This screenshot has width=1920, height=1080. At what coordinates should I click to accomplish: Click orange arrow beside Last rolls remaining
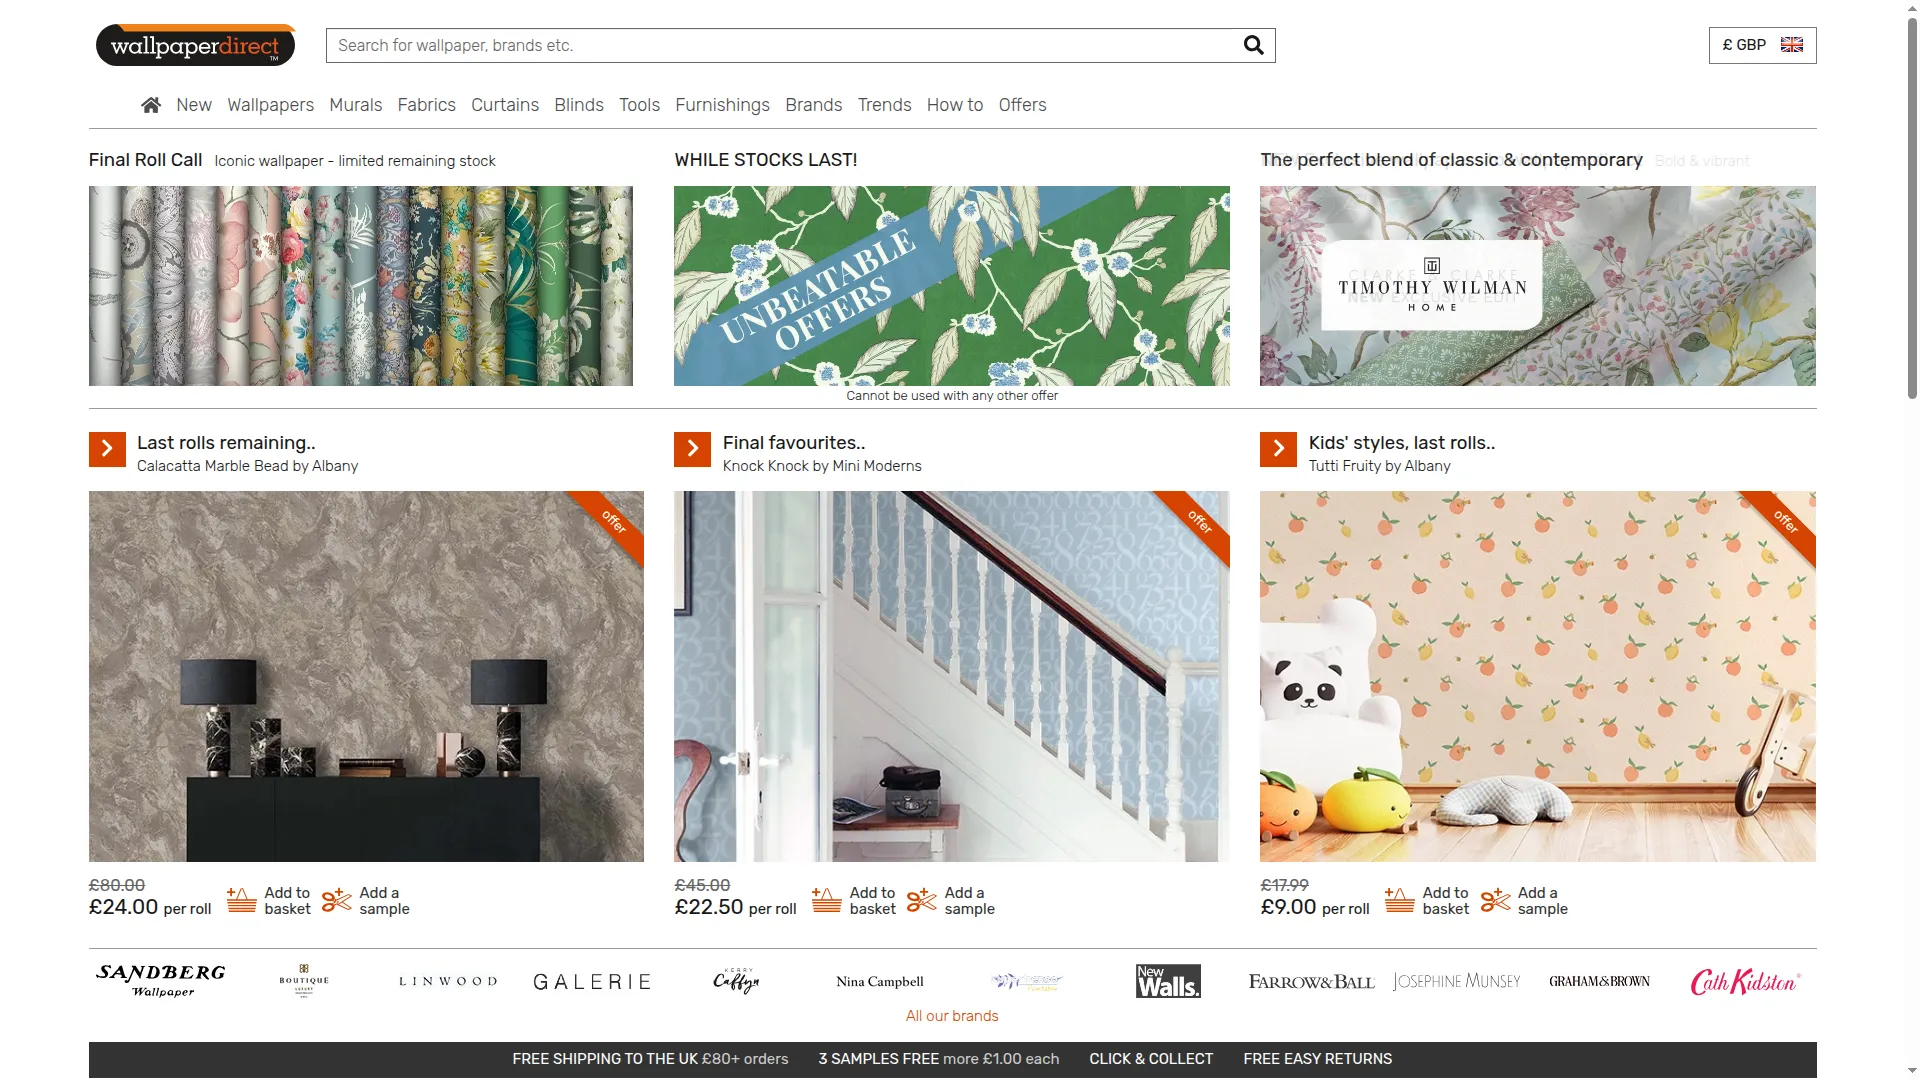click(107, 449)
